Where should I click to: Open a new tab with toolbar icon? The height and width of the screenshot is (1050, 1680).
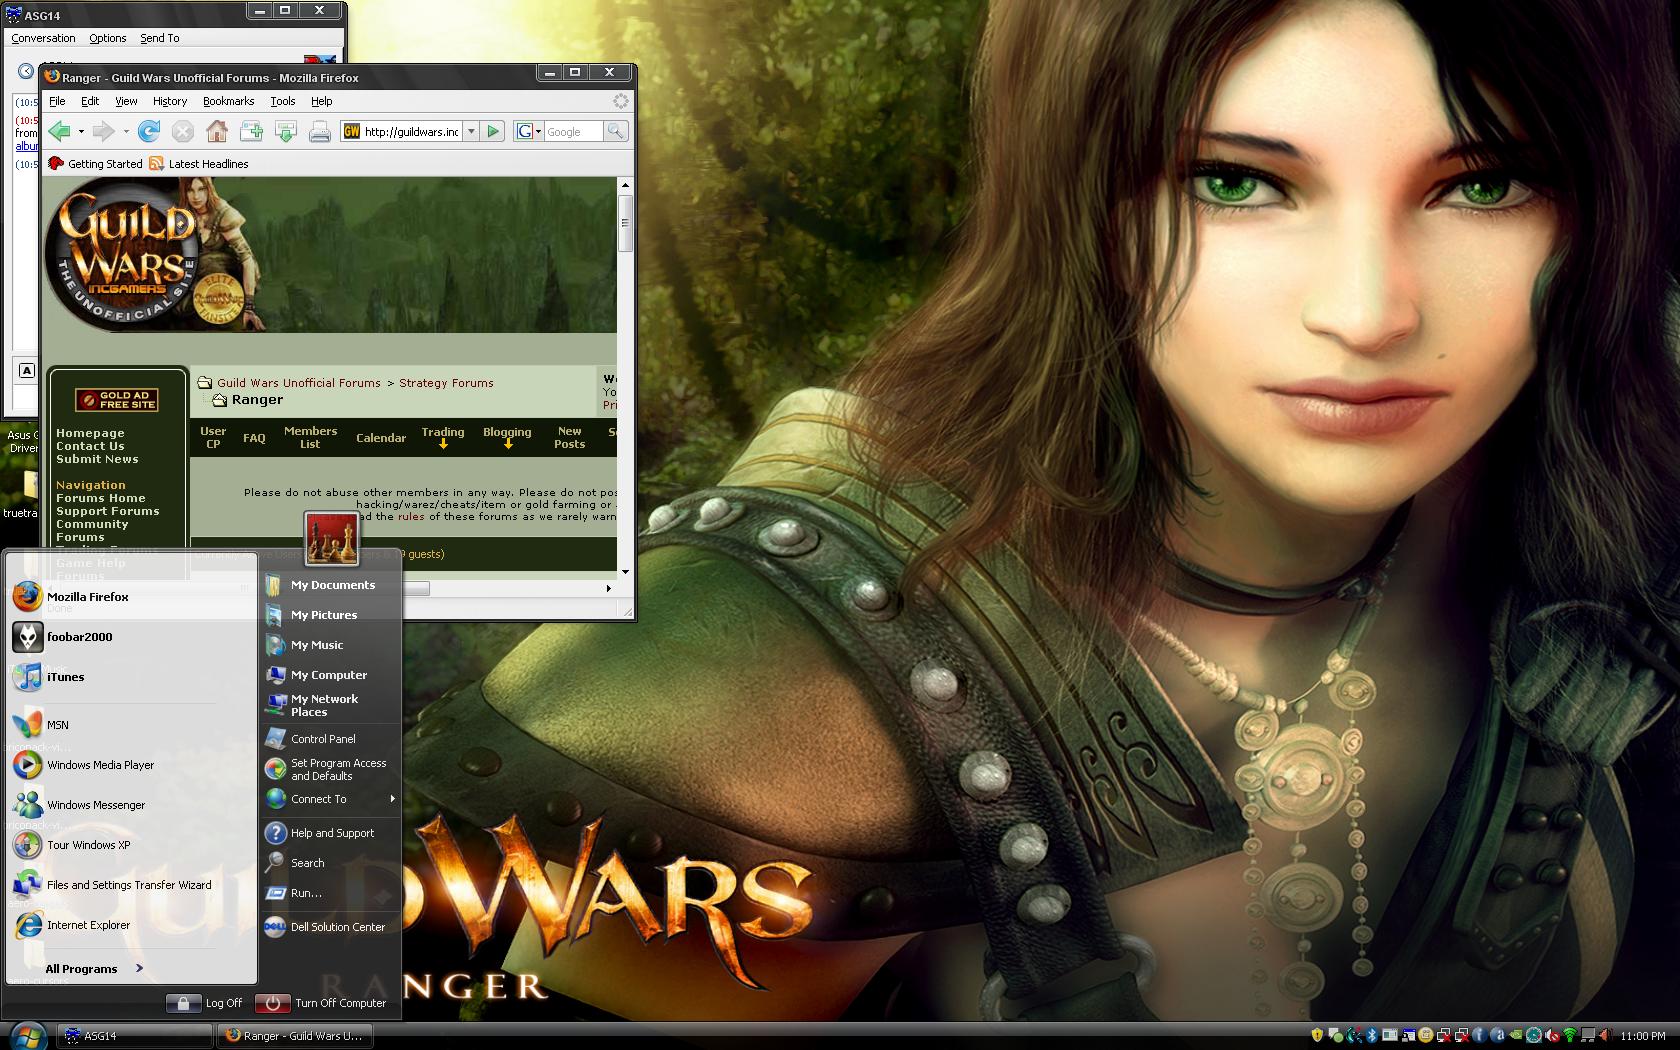point(251,131)
